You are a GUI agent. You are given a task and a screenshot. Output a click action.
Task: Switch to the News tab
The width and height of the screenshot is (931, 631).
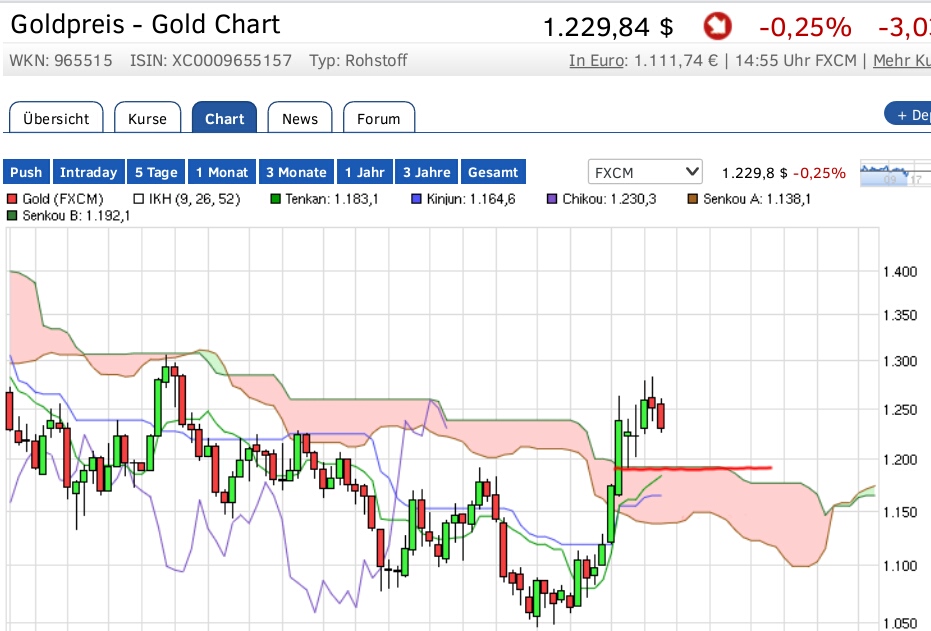(300, 118)
